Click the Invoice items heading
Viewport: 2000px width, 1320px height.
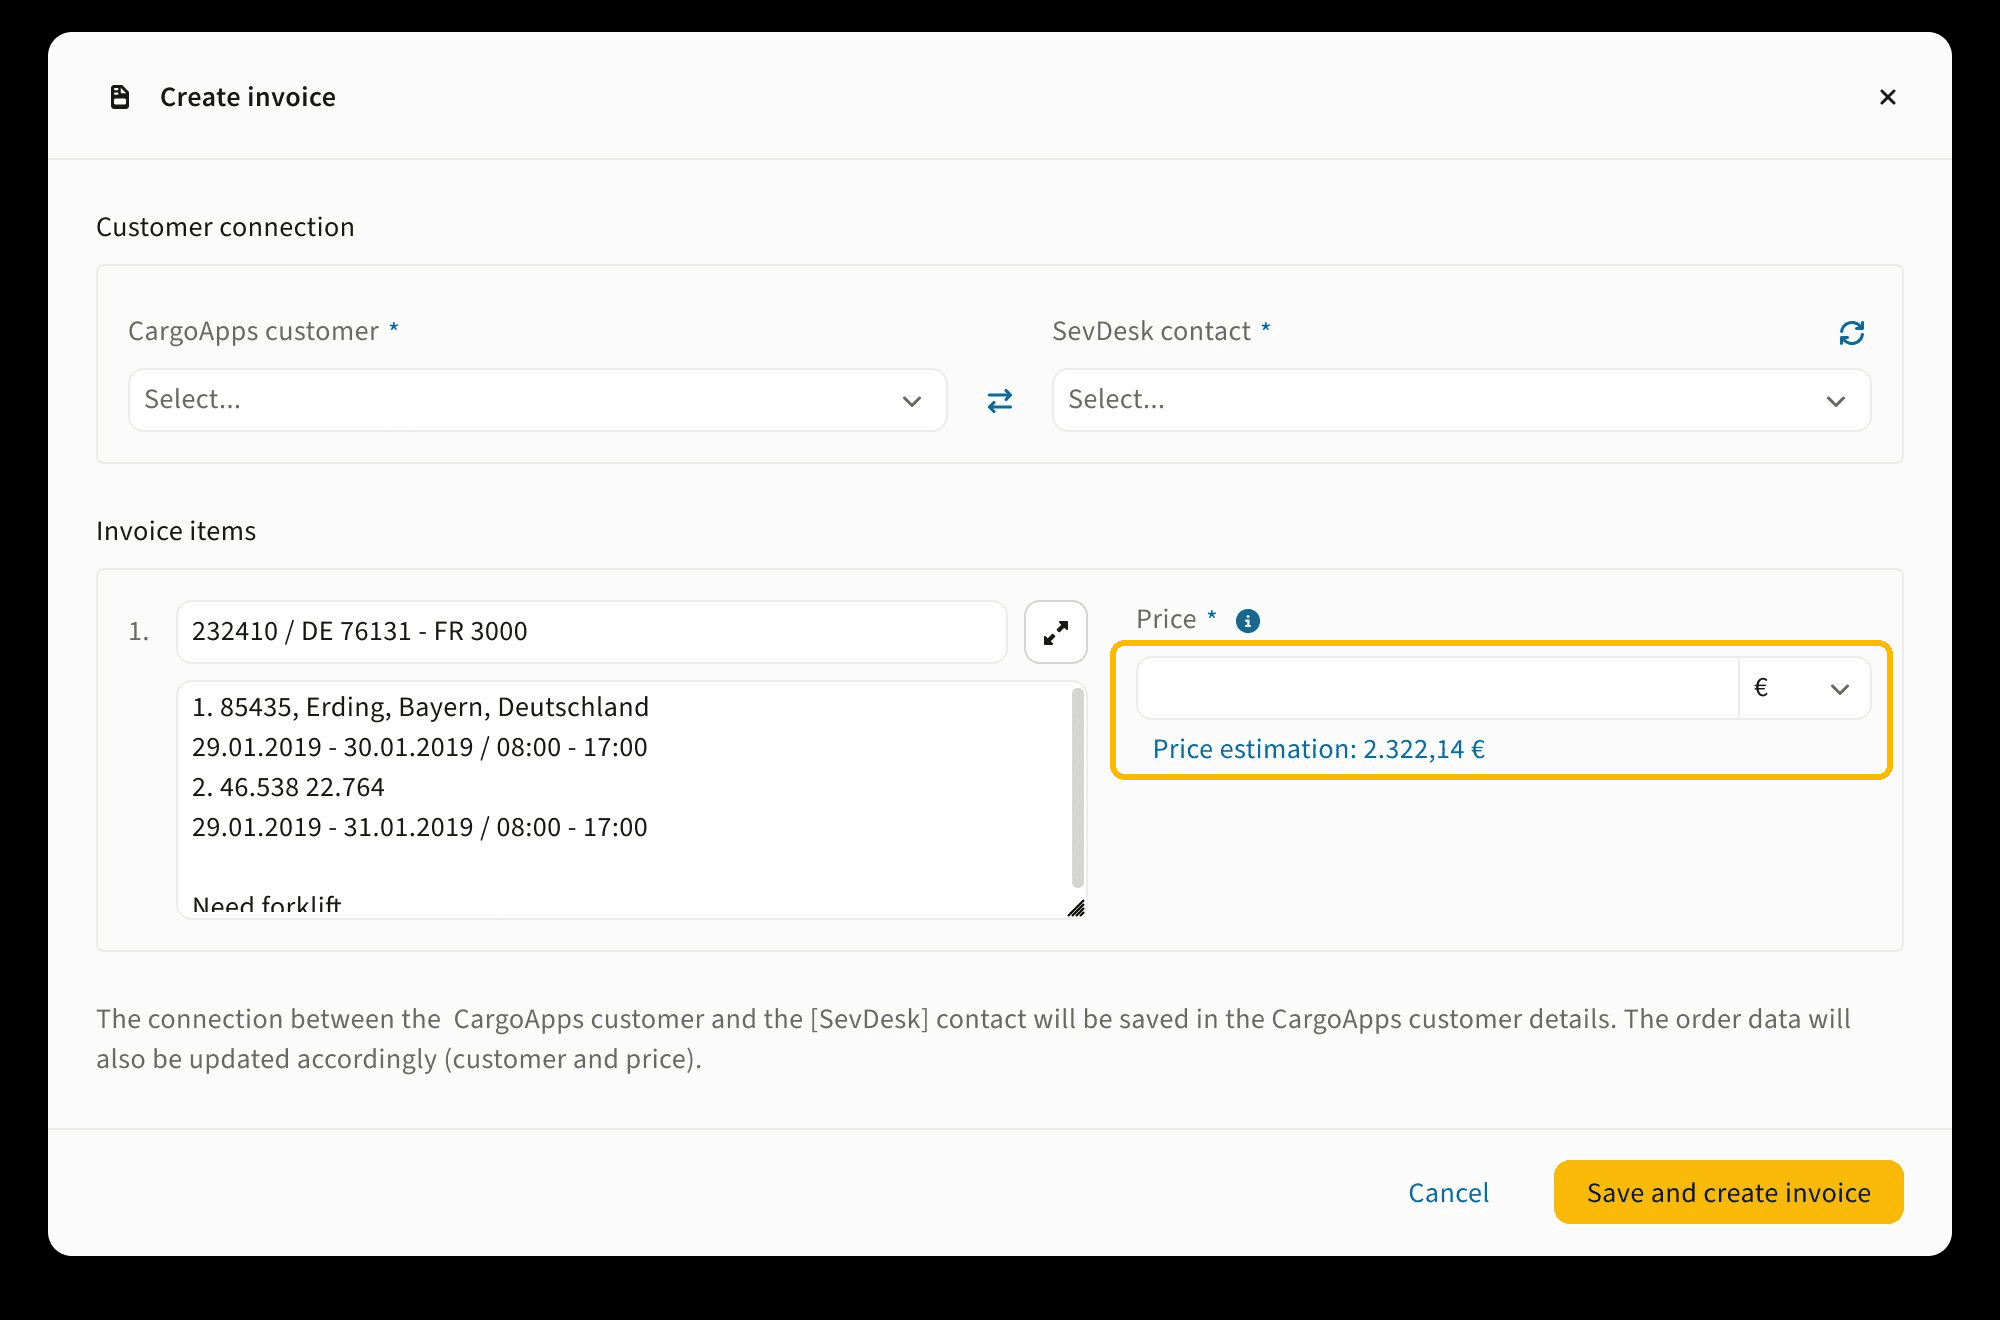coord(176,531)
